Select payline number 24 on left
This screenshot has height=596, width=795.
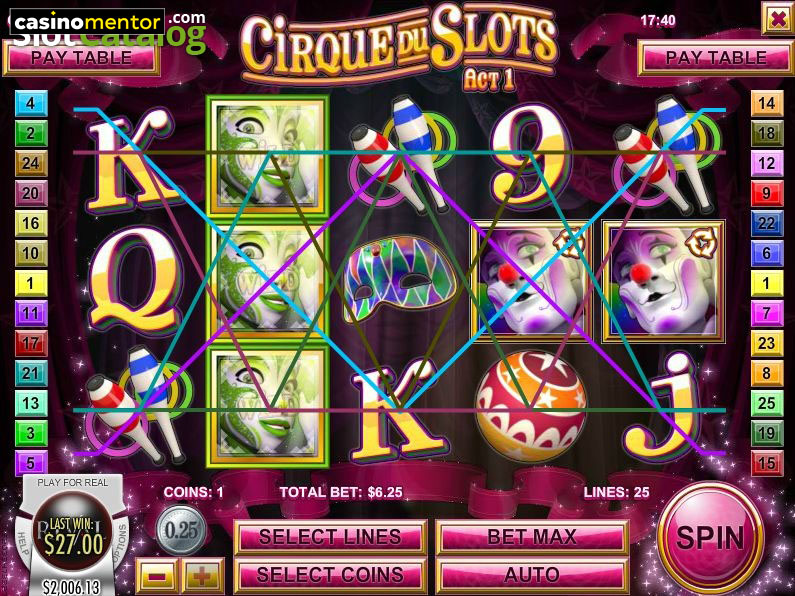(x=31, y=163)
